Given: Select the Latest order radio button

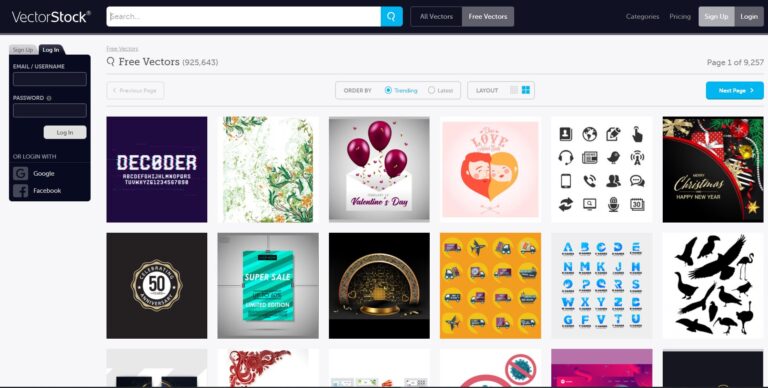Looking at the screenshot, I should (432, 90).
